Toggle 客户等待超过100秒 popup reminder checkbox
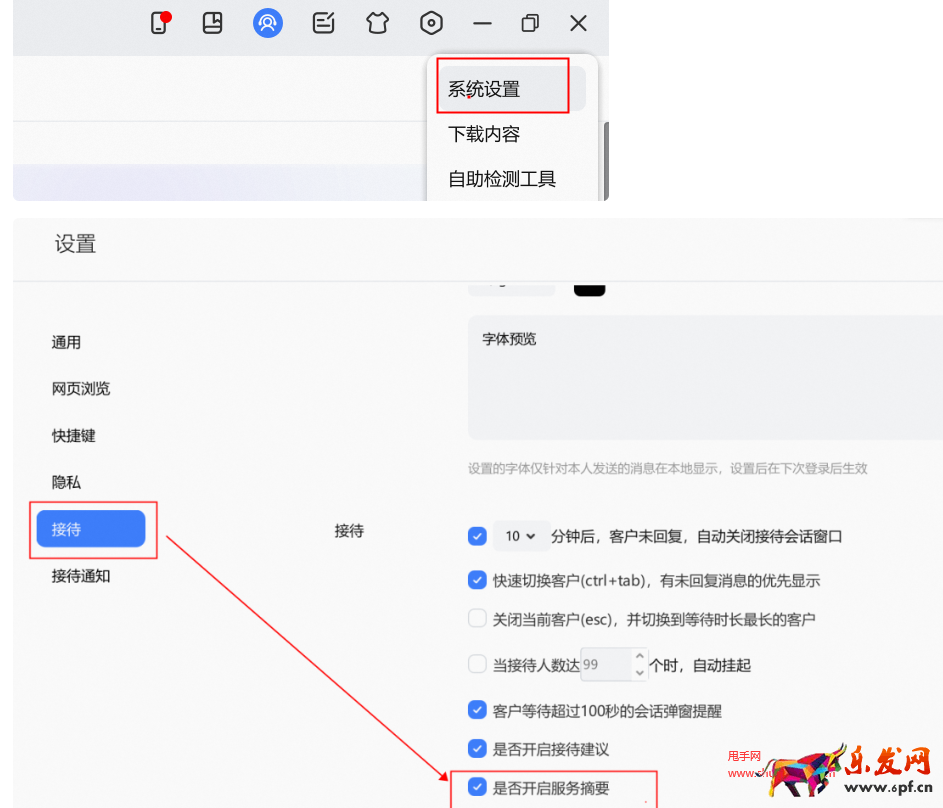 478,710
